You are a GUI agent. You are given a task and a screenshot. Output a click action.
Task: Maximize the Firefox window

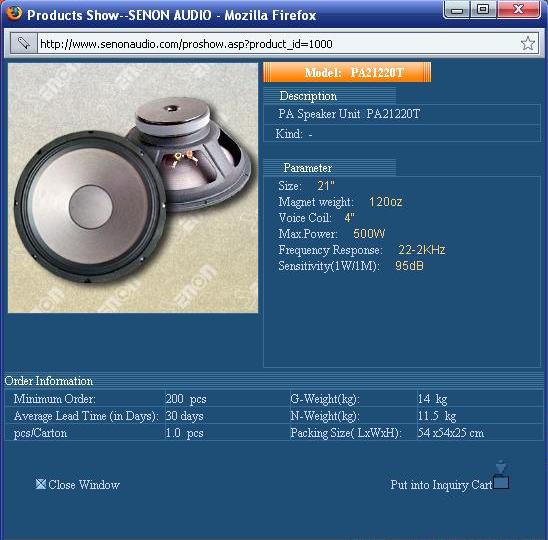(483, 9)
